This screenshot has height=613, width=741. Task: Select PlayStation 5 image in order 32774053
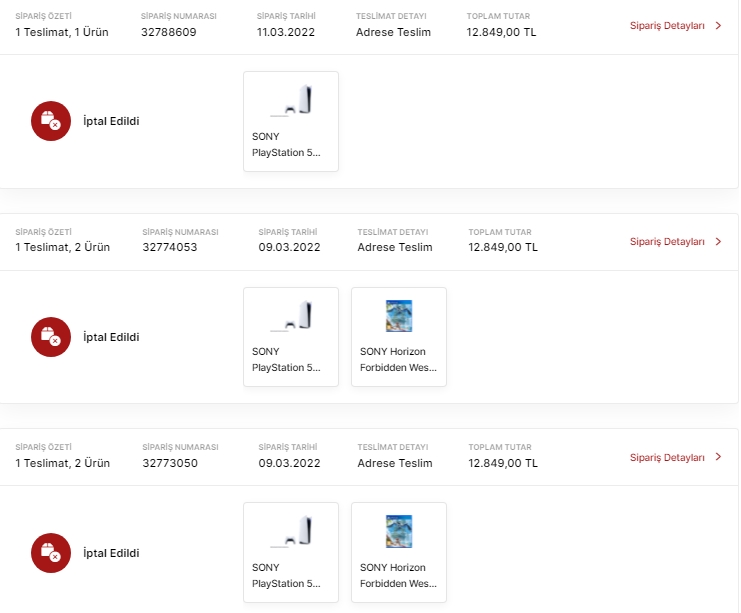pos(291,316)
